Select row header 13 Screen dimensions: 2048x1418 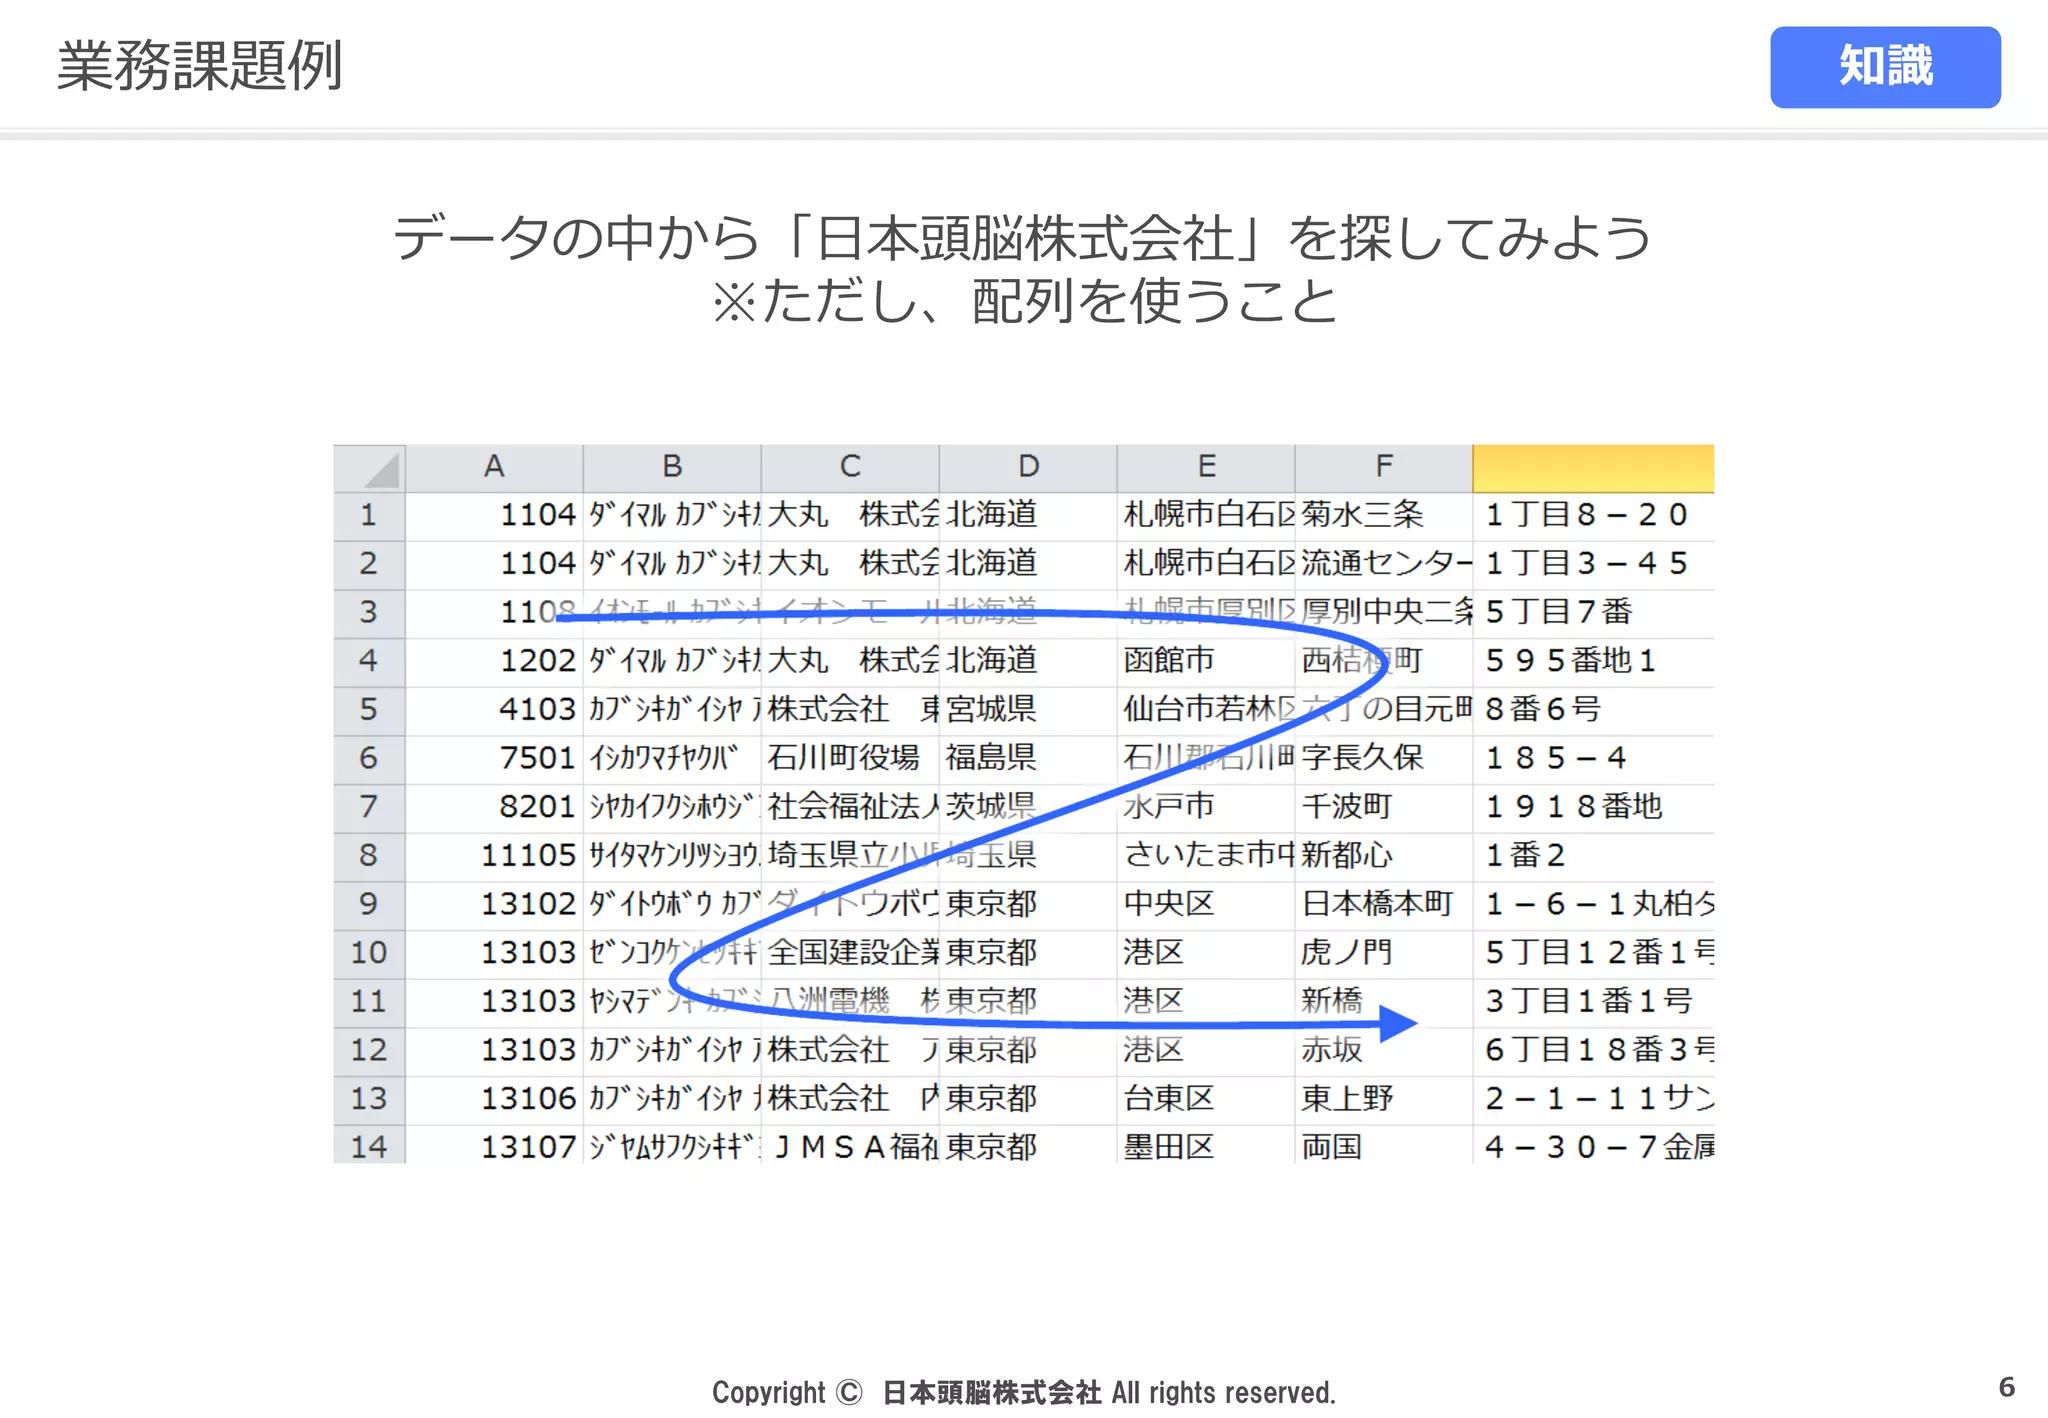point(369,1100)
